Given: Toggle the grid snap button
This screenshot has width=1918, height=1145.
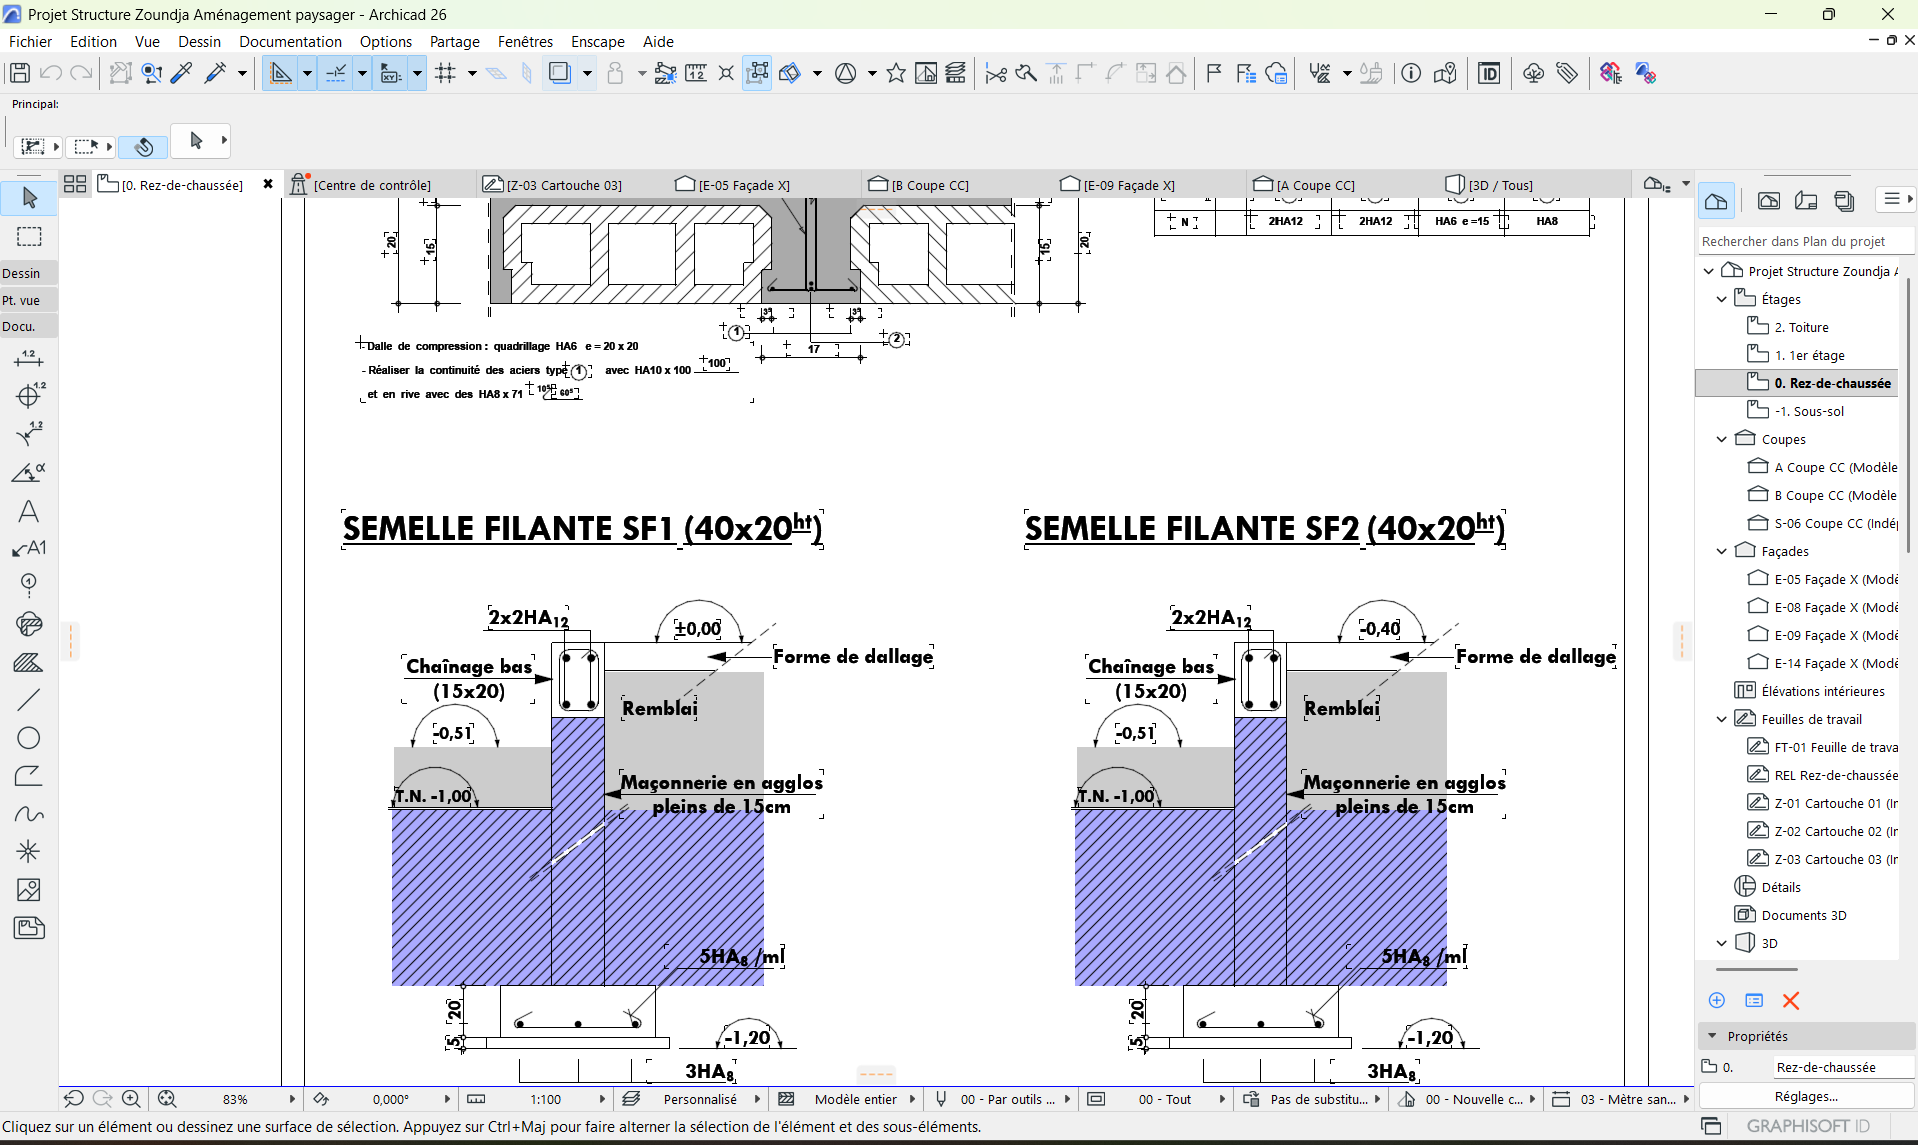Looking at the screenshot, I should pyautogui.click(x=446, y=73).
